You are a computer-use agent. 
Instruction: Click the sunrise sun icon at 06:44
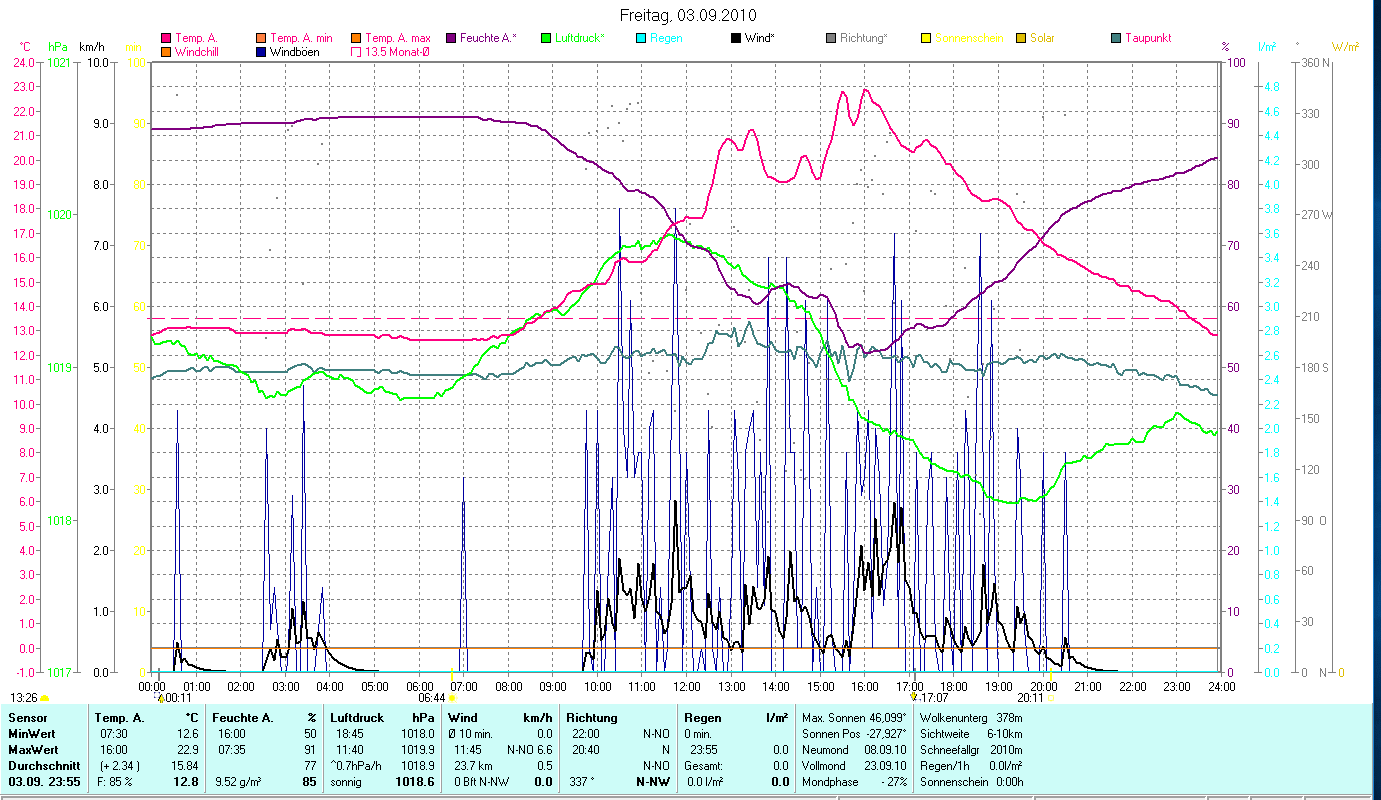pos(453,698)
